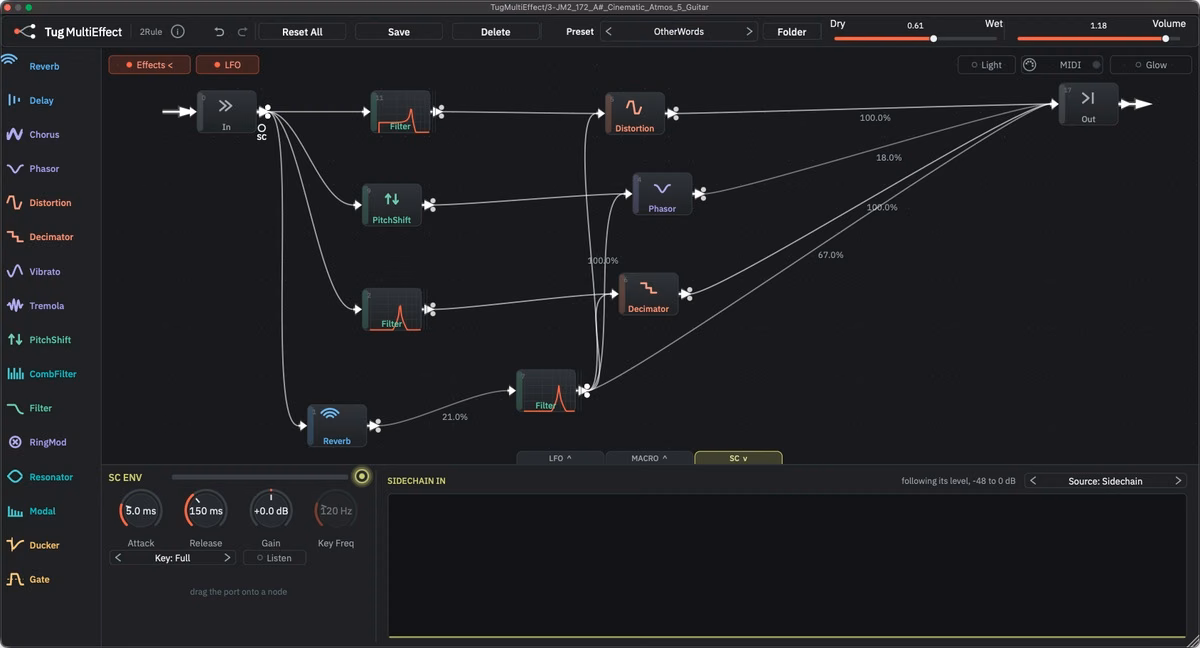Open the preset Folder button
The height and width of the screenshot is (648, 1200).
tap(792, 32)
